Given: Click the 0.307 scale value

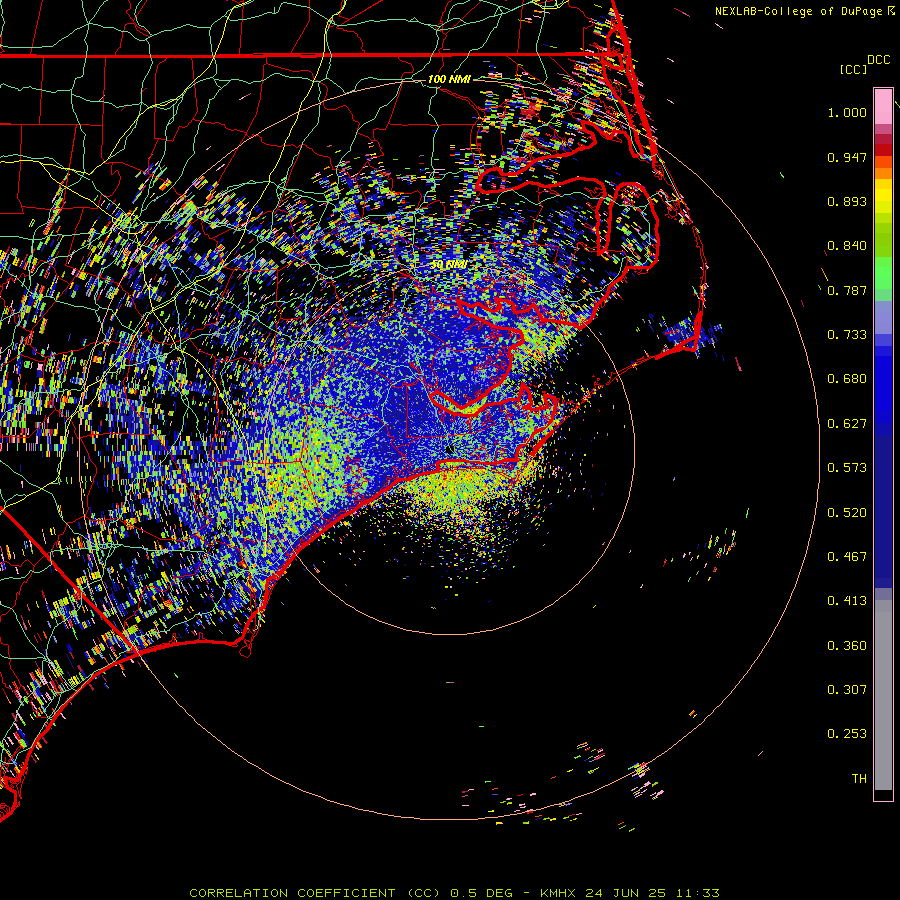Looking at the screenshot, I should (847, 690).
